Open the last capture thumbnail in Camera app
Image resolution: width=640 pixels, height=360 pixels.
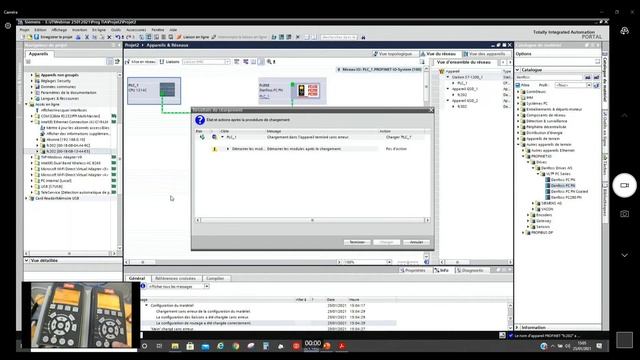624,340
